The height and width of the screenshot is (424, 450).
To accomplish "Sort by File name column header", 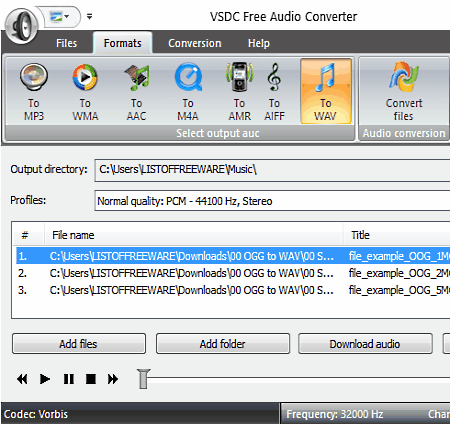I will [194, 235].
